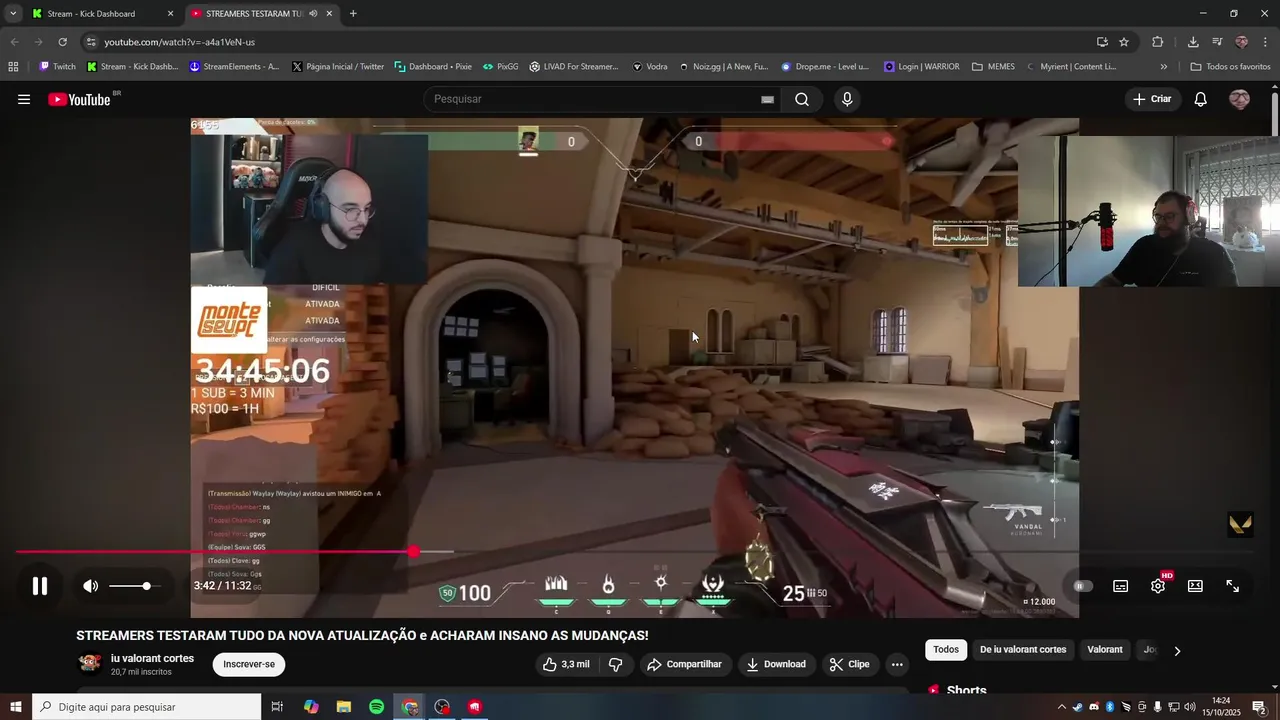Open Windows Start menu

pyautogui.click(x=16, y=707)
